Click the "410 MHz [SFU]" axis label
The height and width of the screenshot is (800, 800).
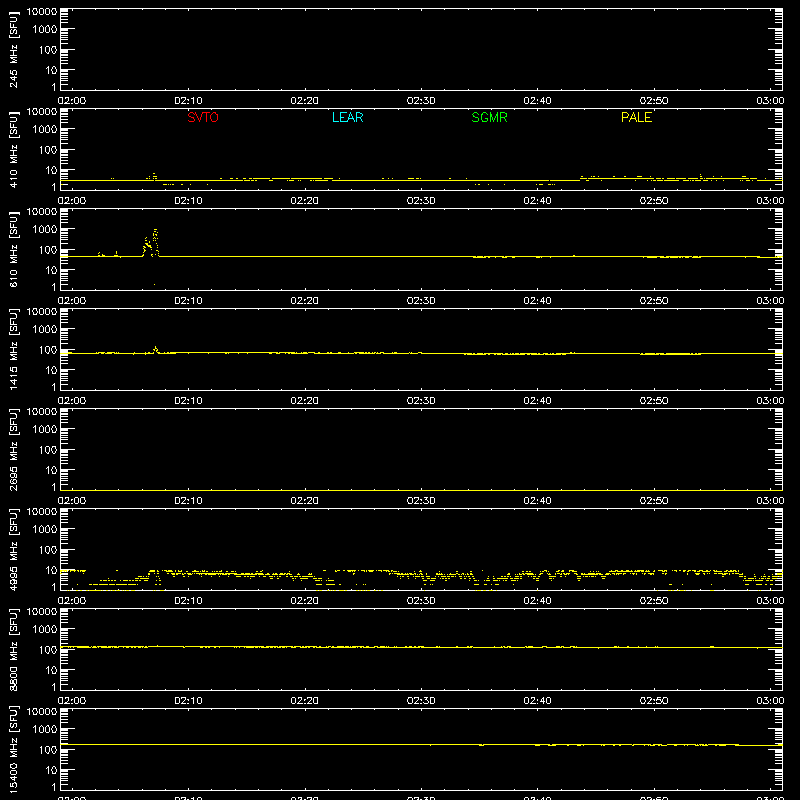click(13, 149)
